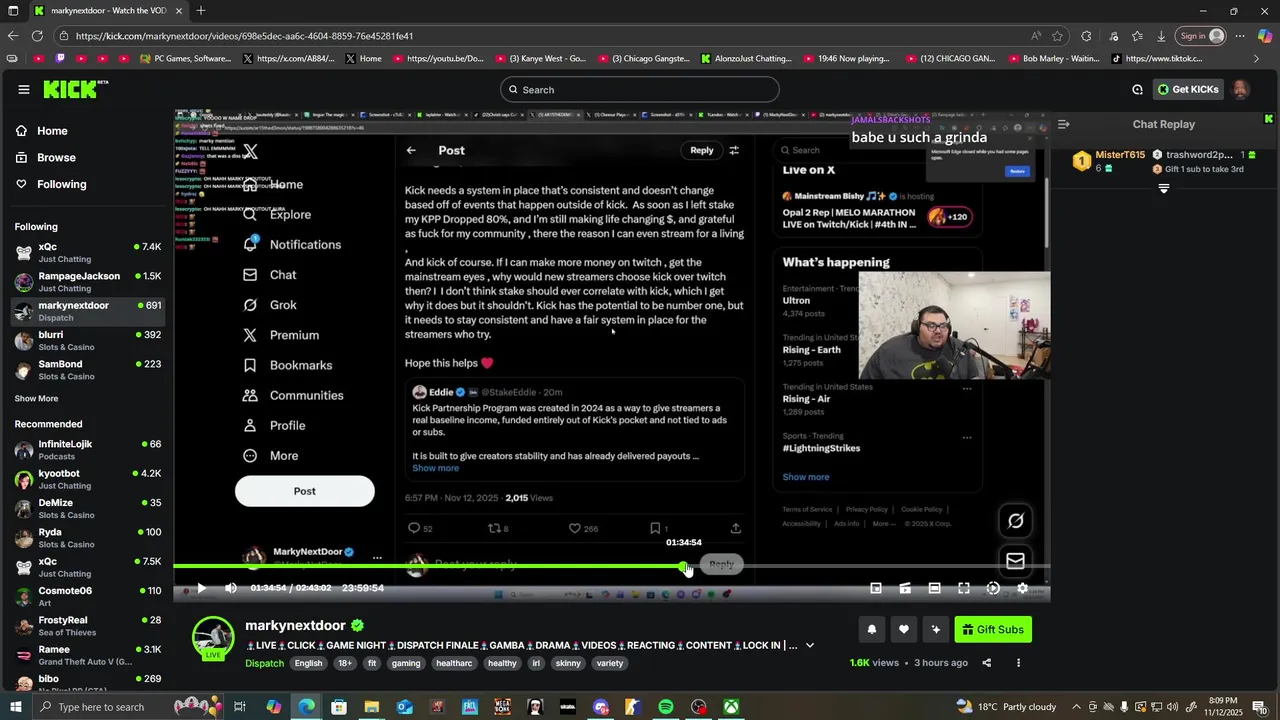Select the variety tag

pos(609,663)
